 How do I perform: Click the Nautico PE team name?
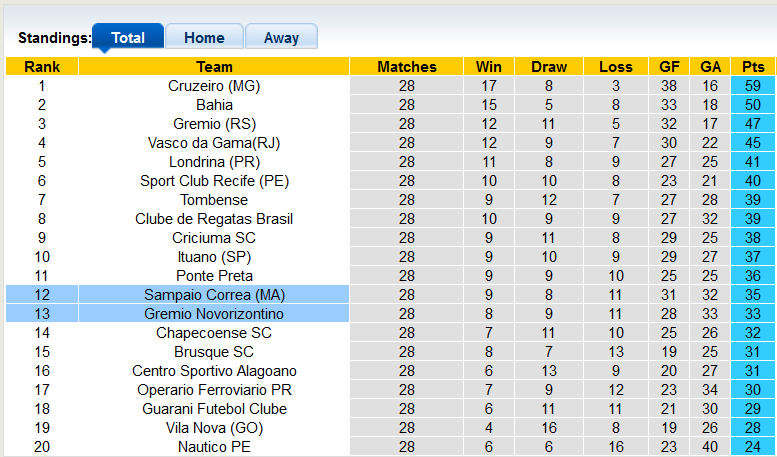click(214, 447)
